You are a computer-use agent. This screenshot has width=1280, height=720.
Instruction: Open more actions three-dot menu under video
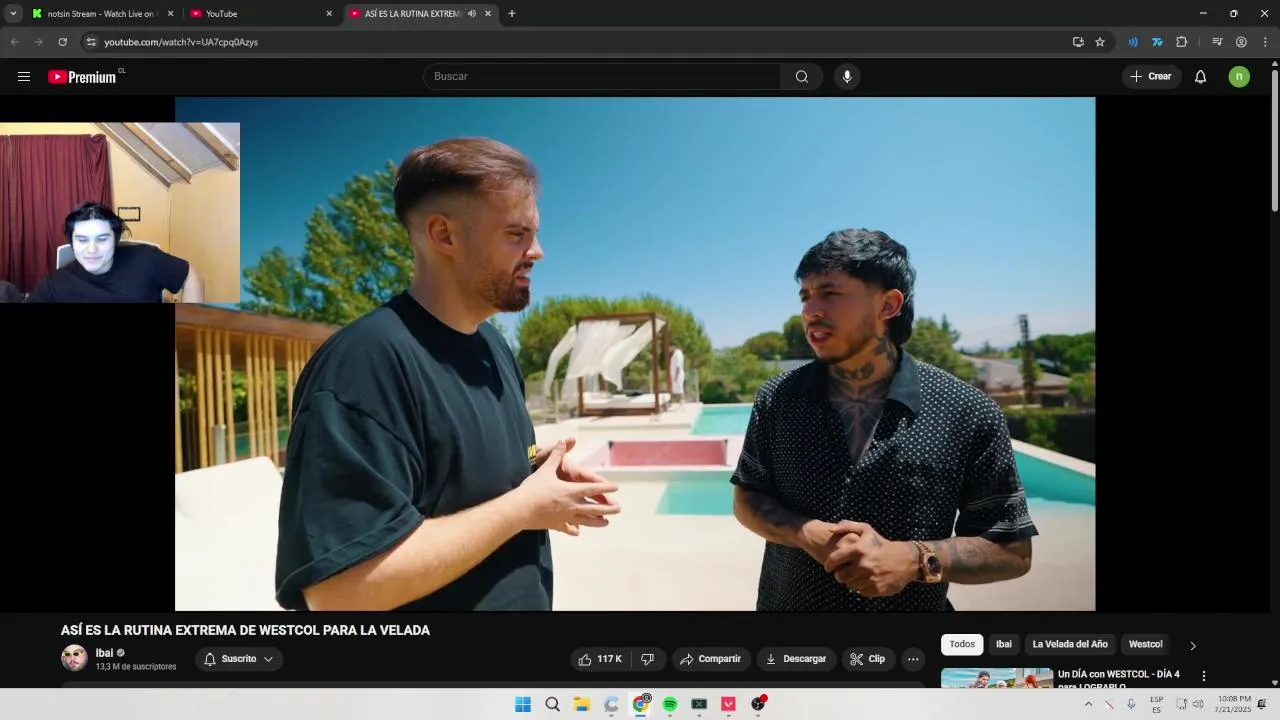913,659
